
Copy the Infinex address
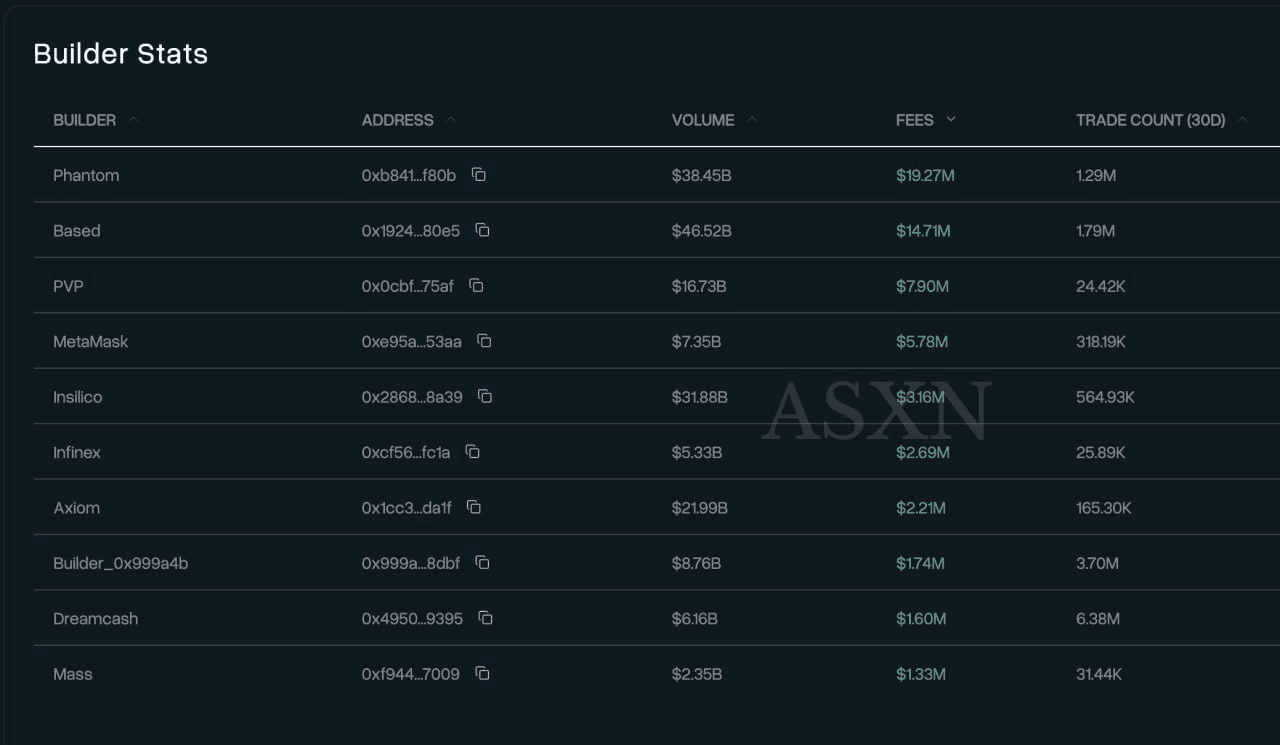473,452
